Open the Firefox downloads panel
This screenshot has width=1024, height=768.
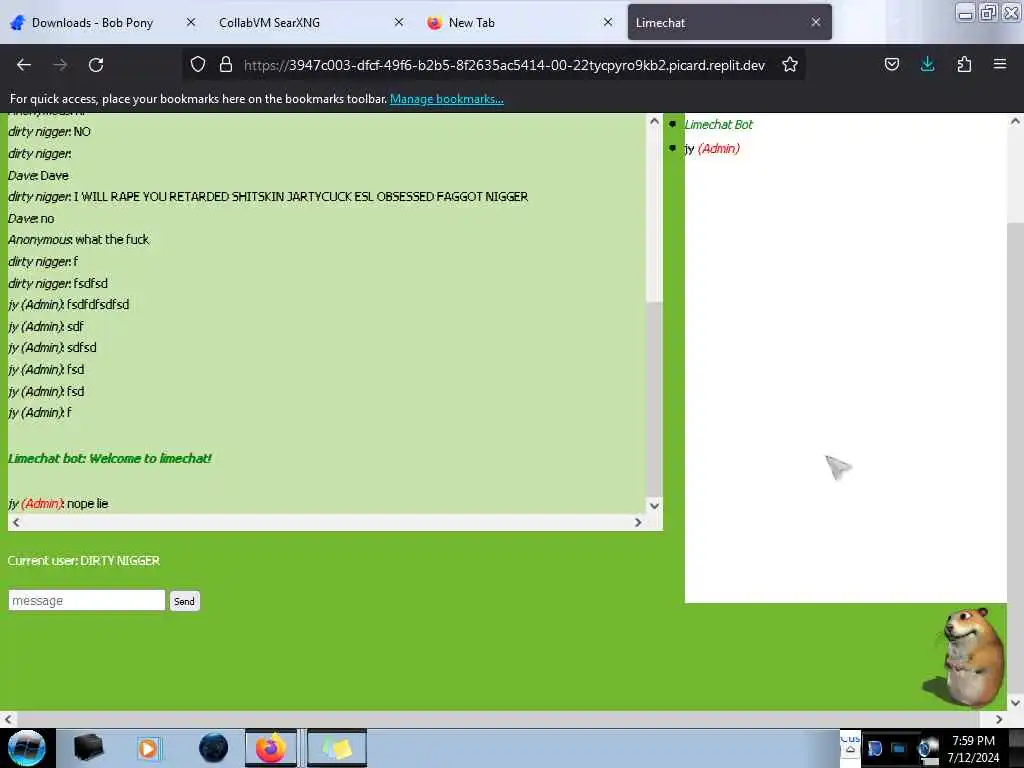(927, 65)
